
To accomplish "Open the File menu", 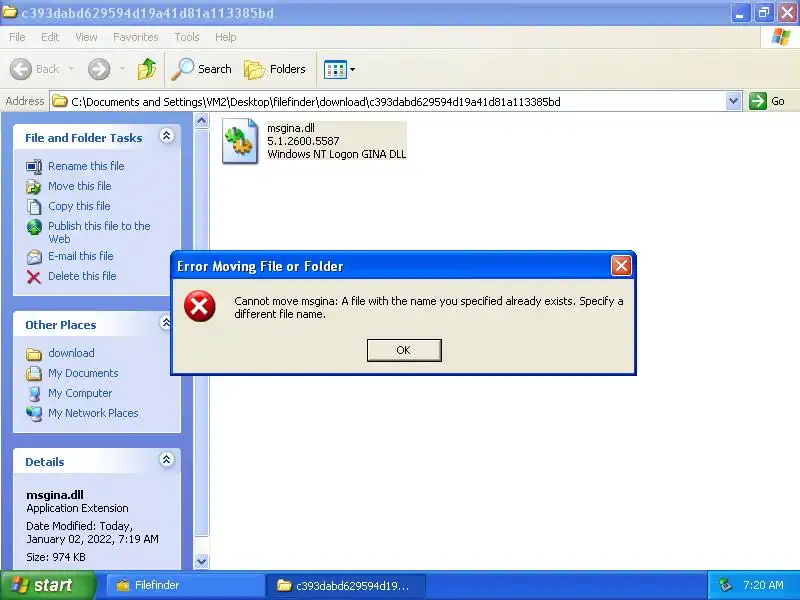I will 17,37.
